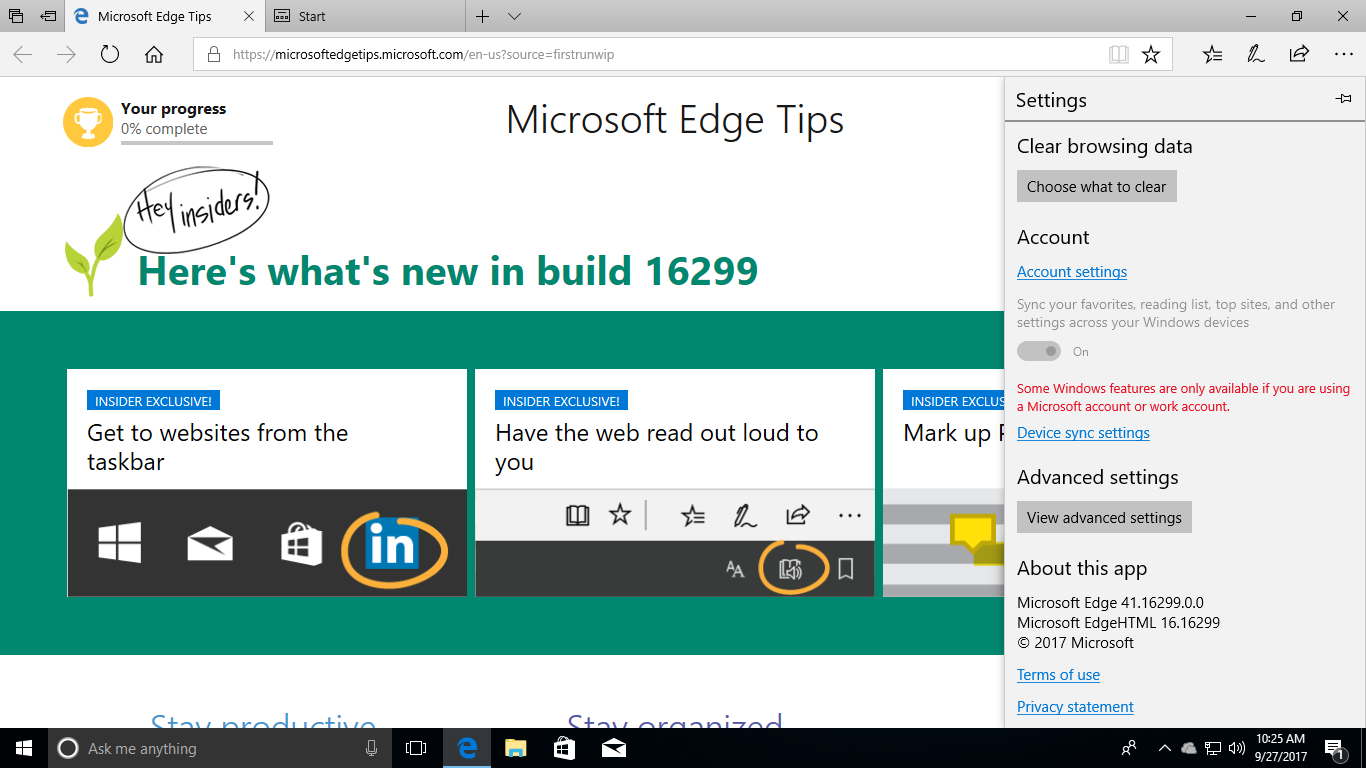
Task: Open Privacy statement link
Action: (x=1075, y=707)
